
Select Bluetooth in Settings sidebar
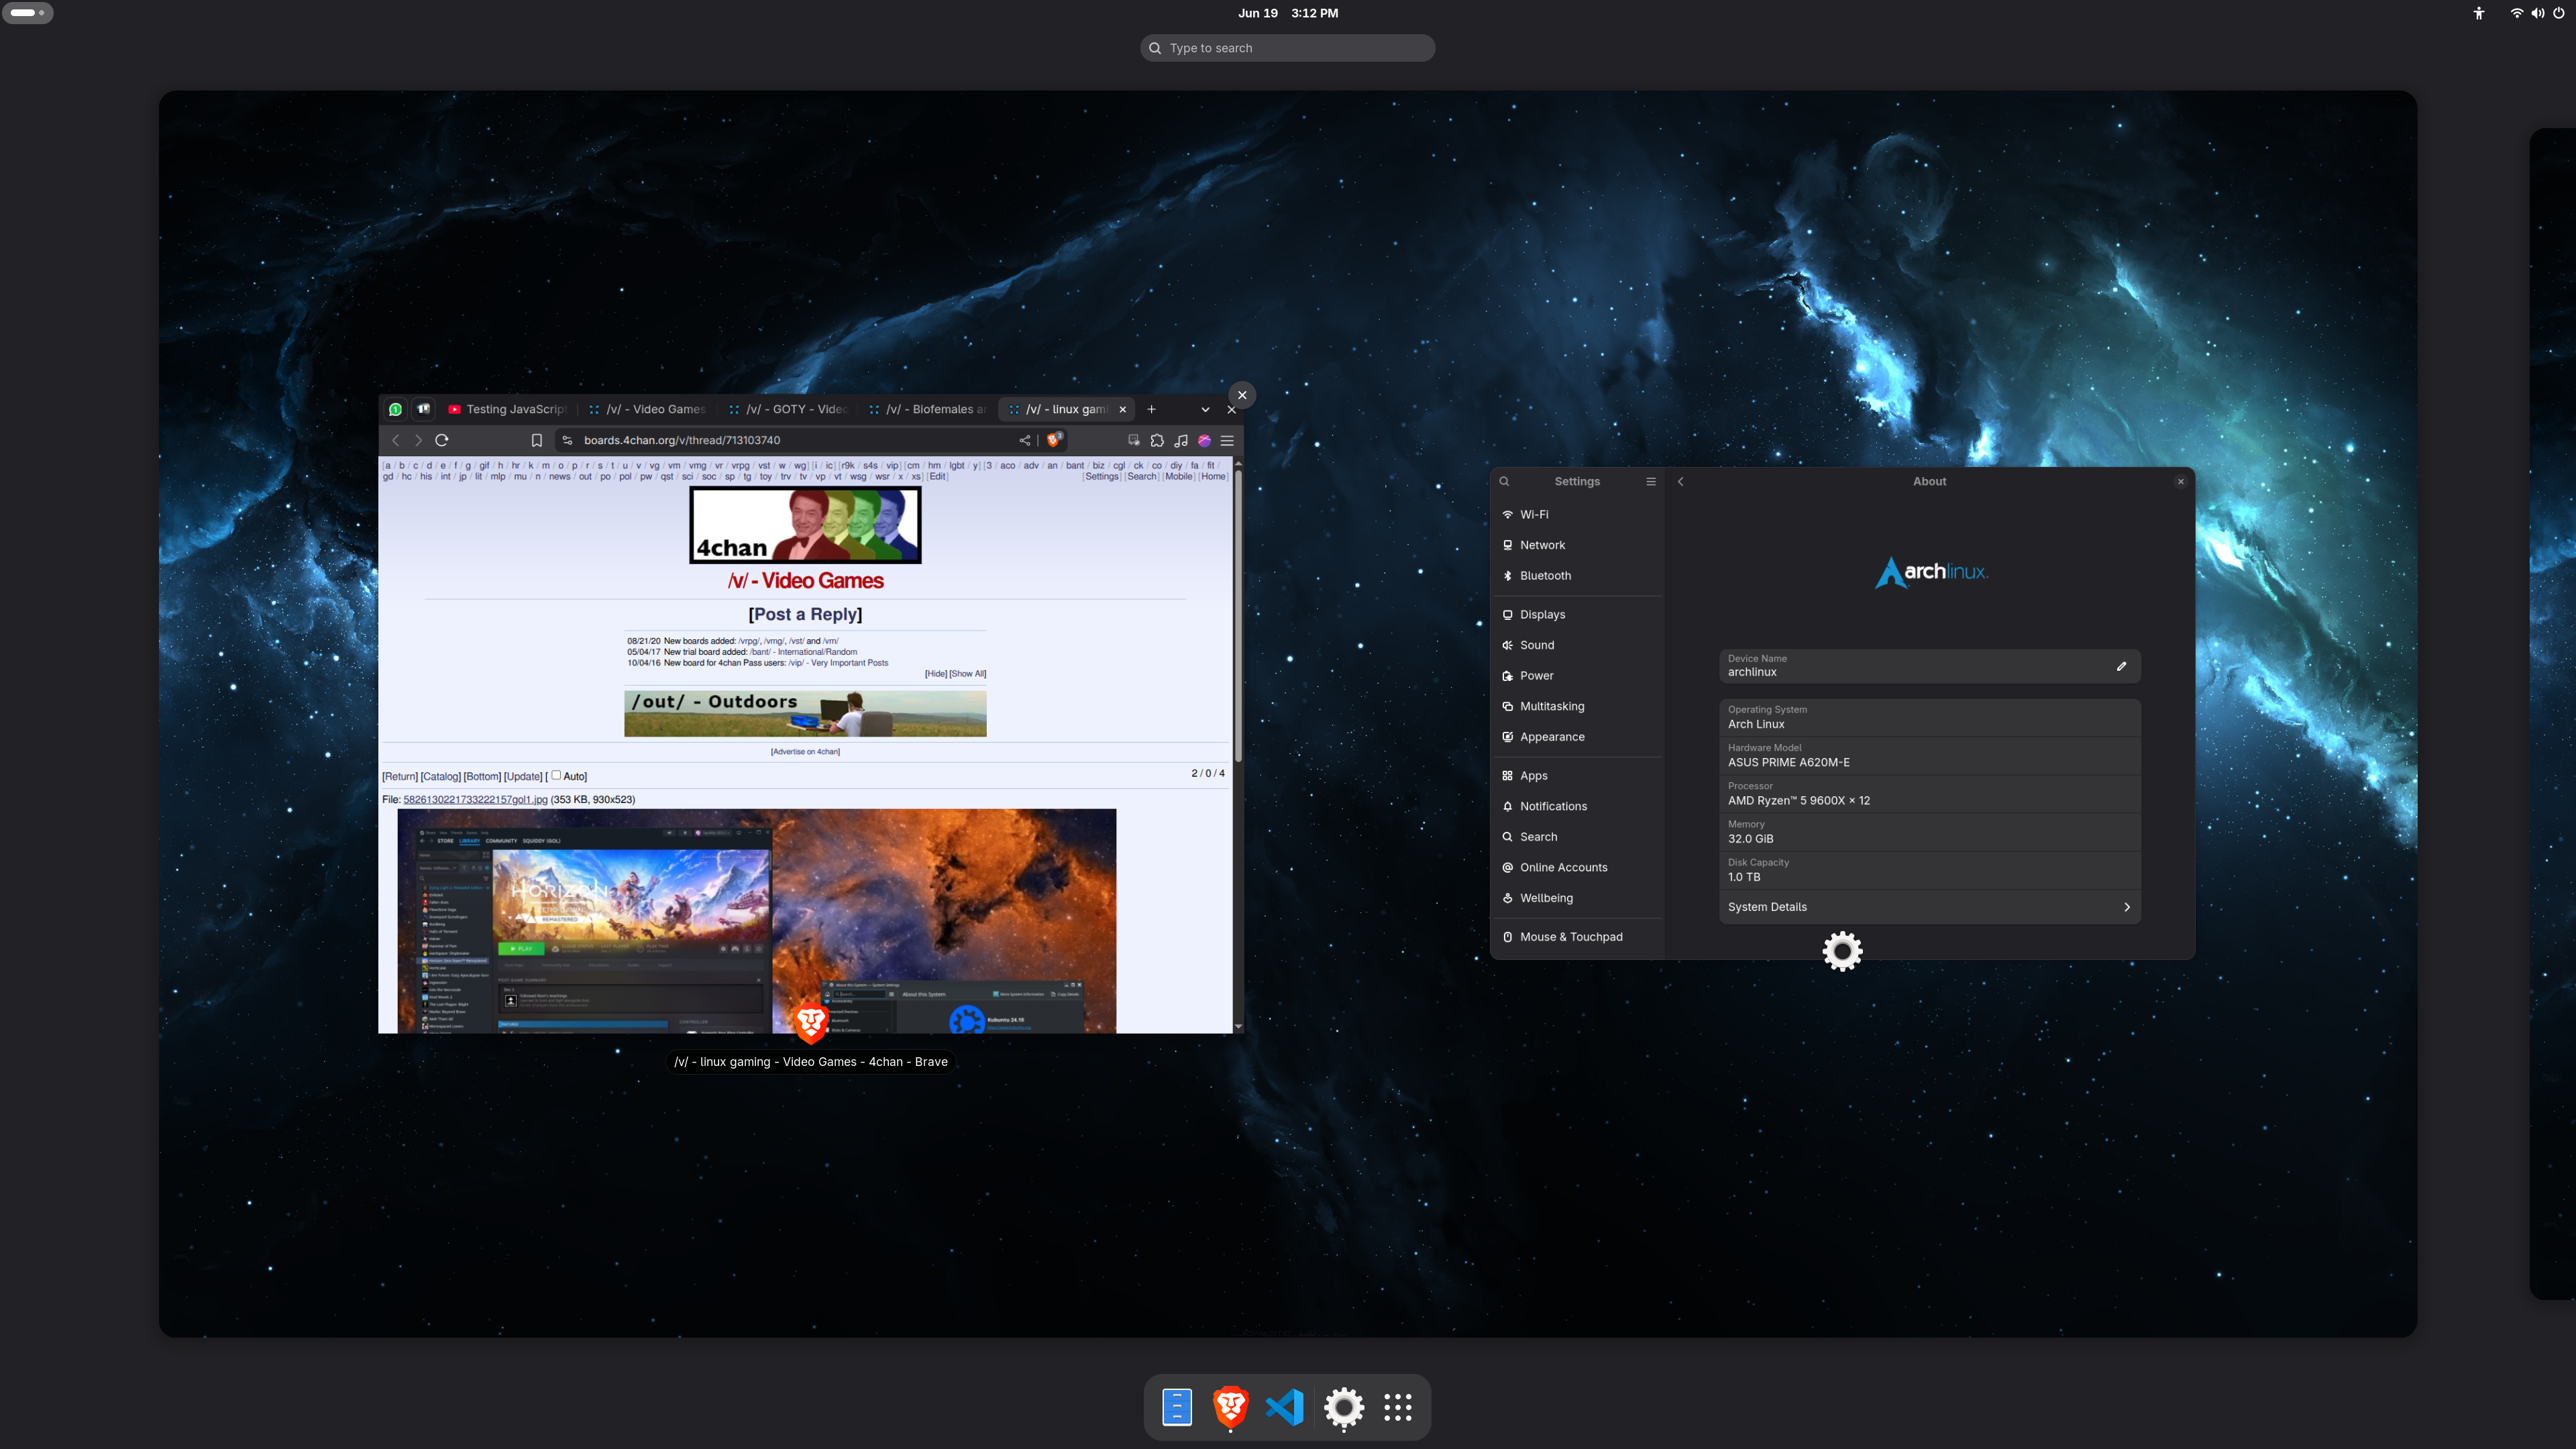1578,575
